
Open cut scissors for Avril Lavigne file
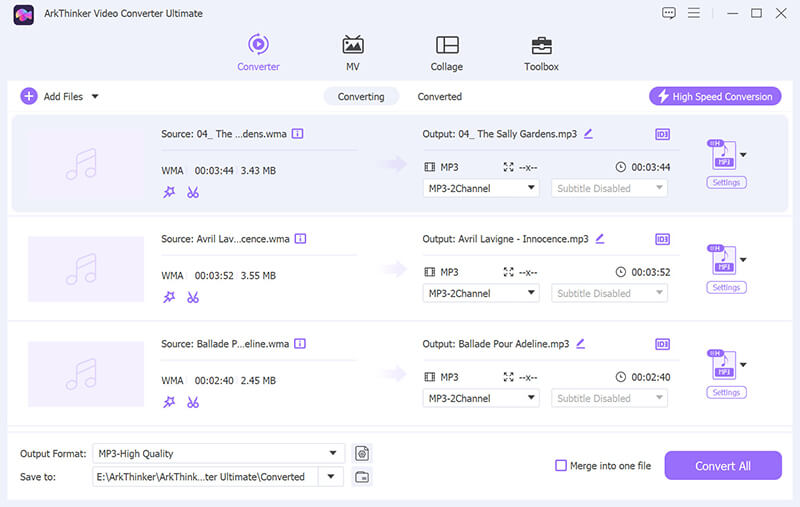(x=192, y=297)
